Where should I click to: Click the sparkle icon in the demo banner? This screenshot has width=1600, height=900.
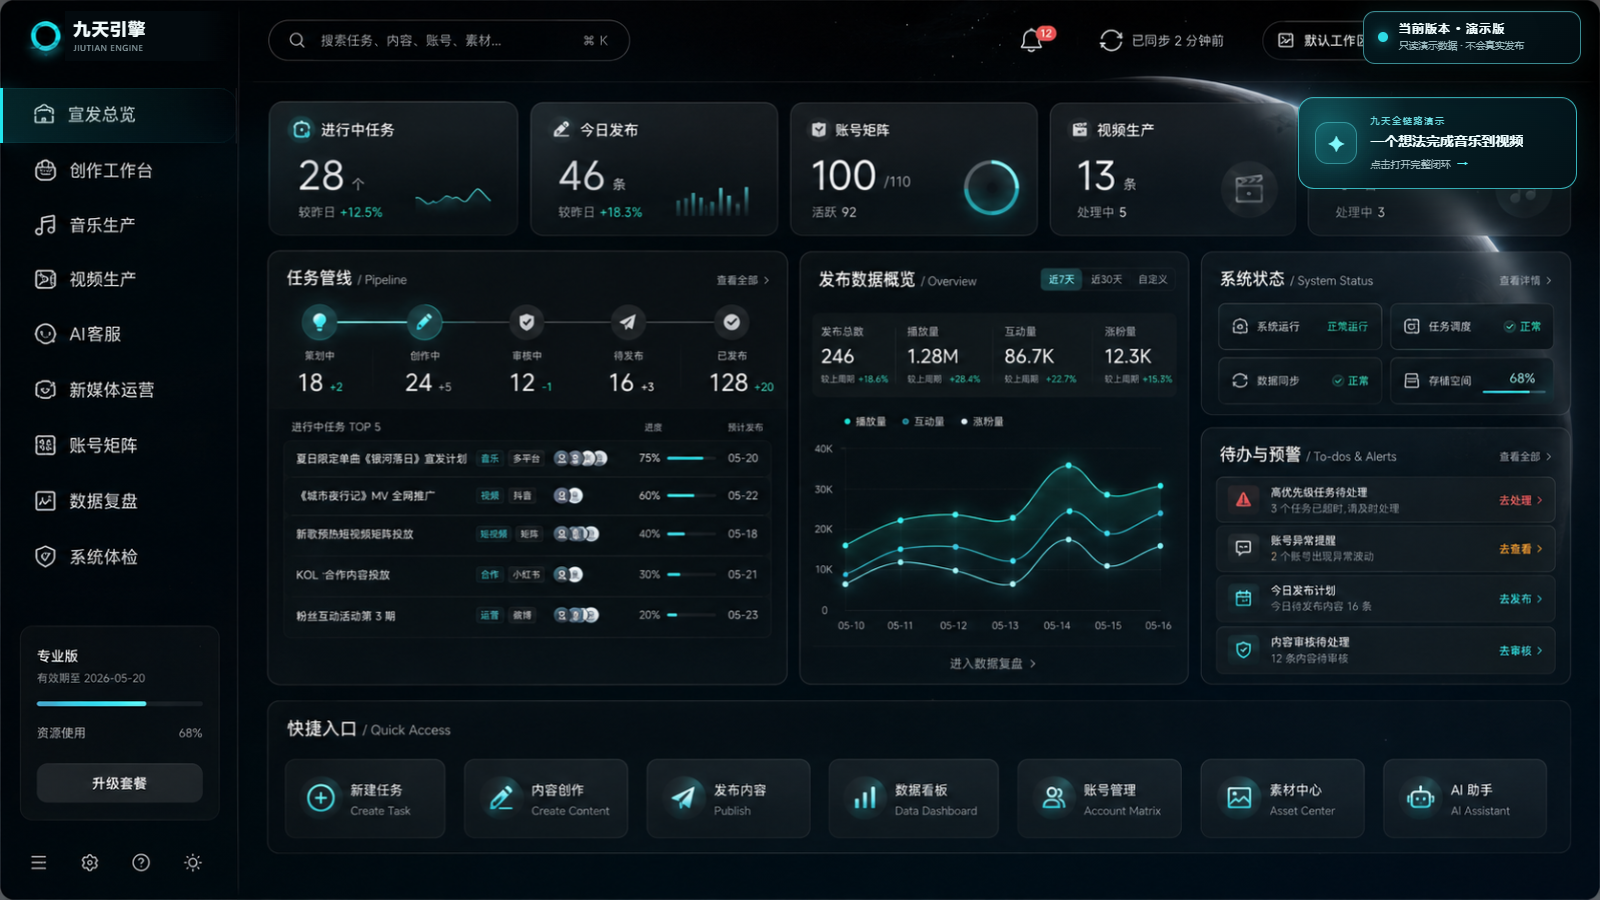click(x=1336, y=143)
